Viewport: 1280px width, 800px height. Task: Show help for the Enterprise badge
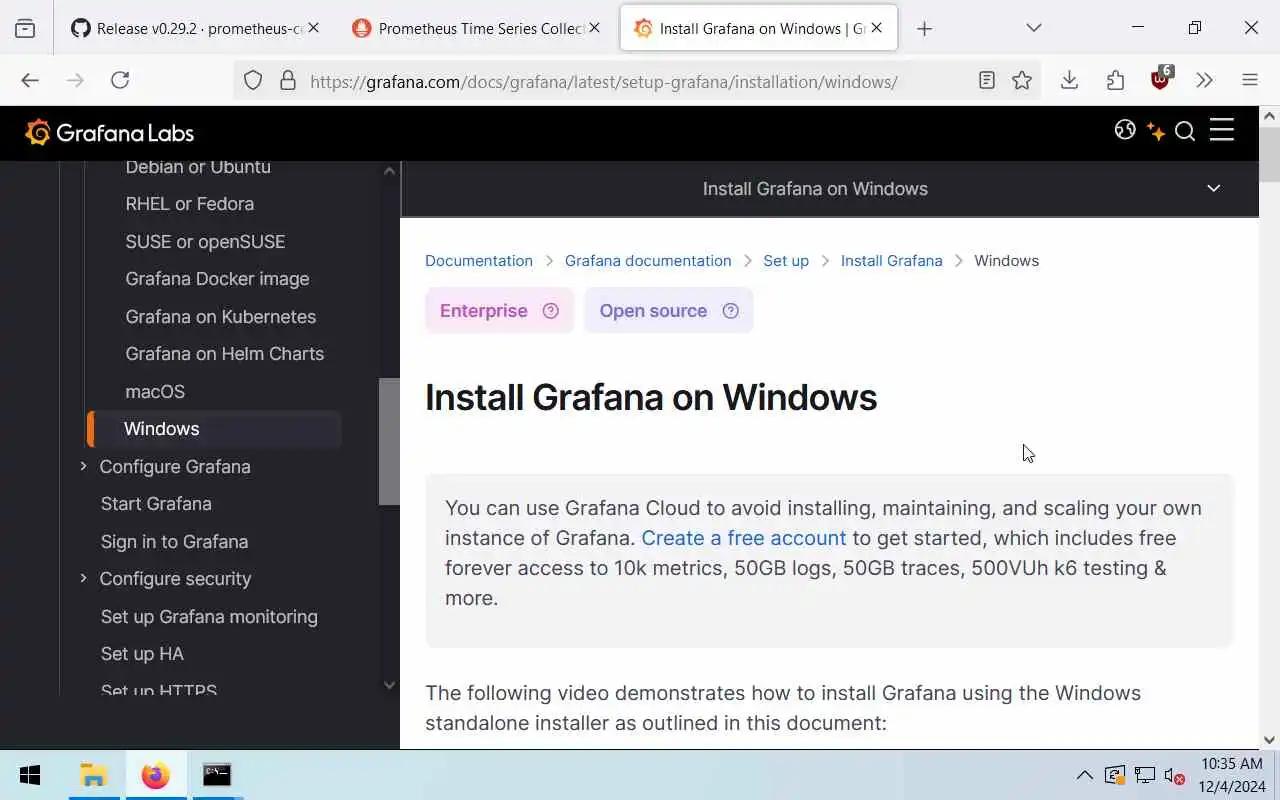551,311
